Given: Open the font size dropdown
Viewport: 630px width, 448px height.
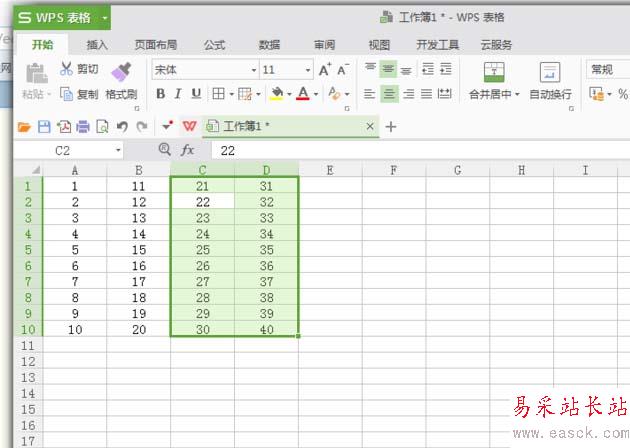Looking at the screenshot, I should (308, 70).
